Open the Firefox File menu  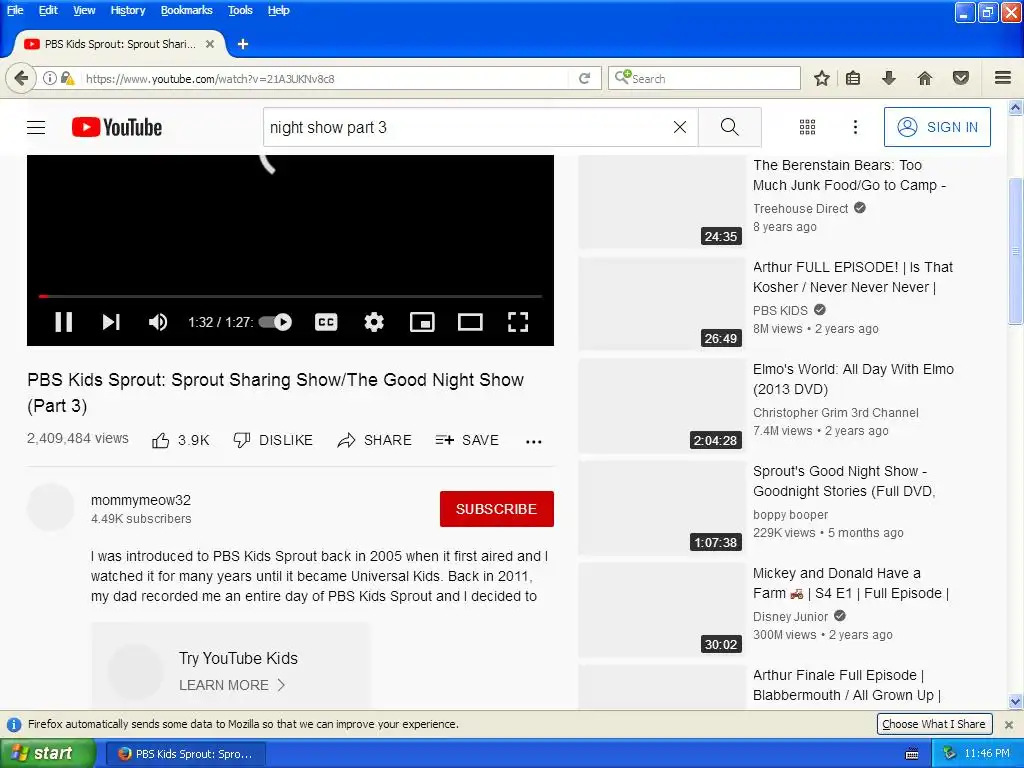click(15, 10)
